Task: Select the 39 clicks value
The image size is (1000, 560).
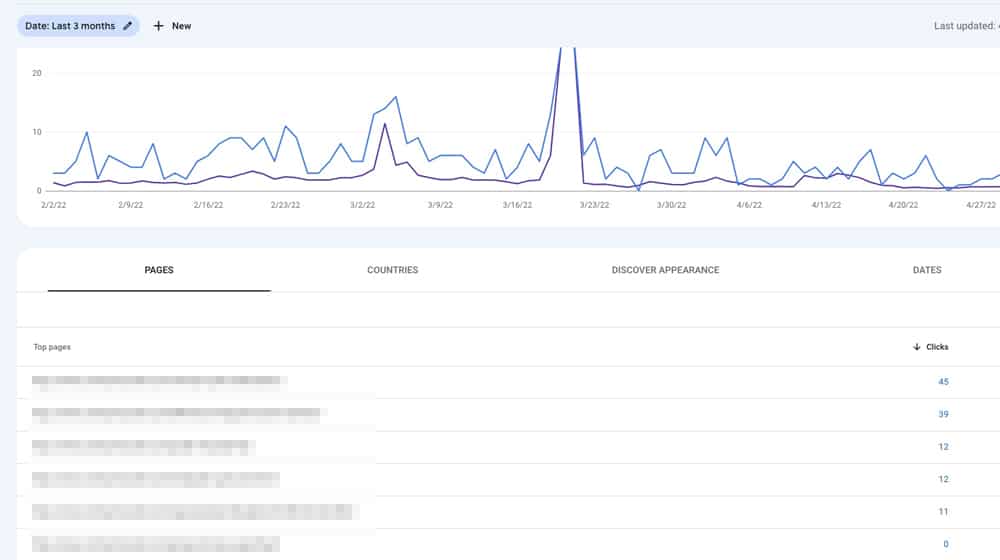Action: (943, 414)
